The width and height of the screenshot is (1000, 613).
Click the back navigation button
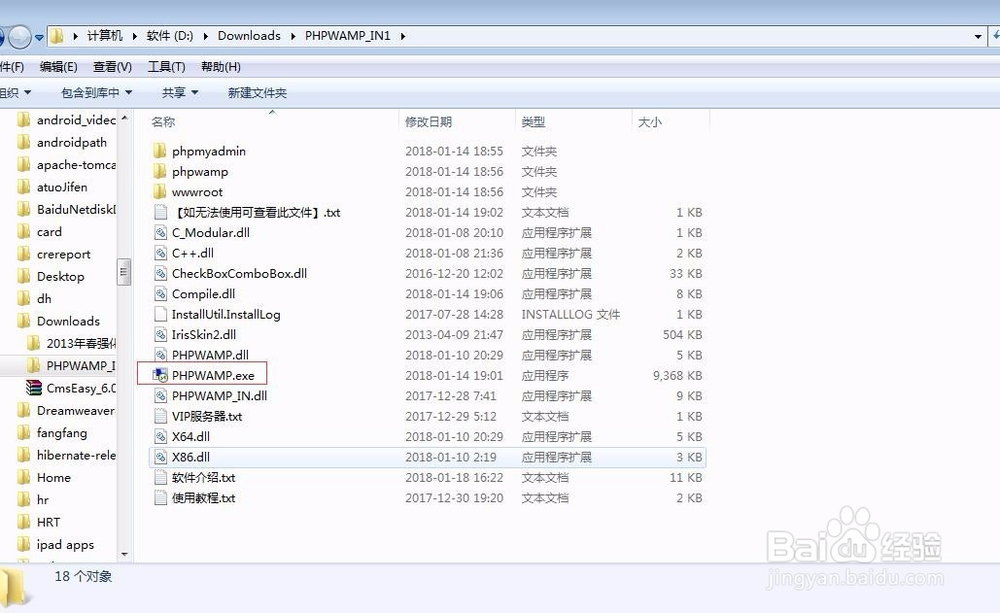click(x=2, y=36)
